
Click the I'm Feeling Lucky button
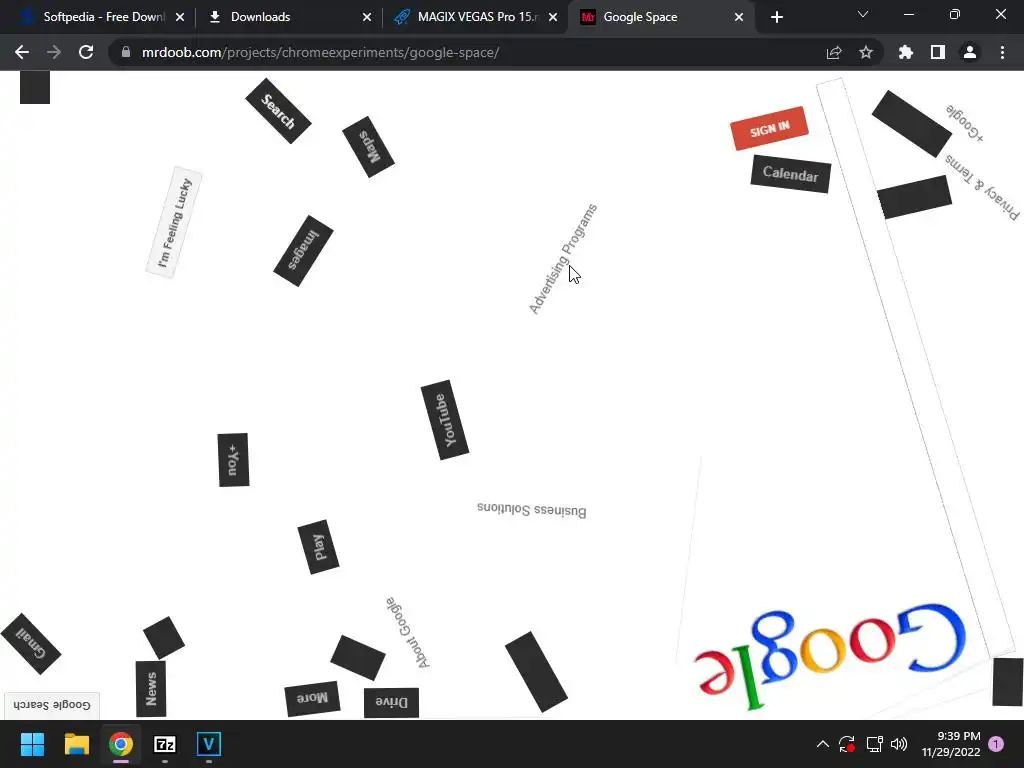click(x=174, y=223)
